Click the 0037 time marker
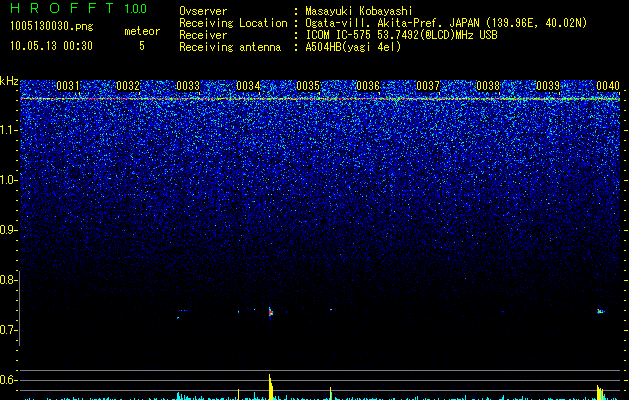The image size is (629, 400). pos(428,86)
